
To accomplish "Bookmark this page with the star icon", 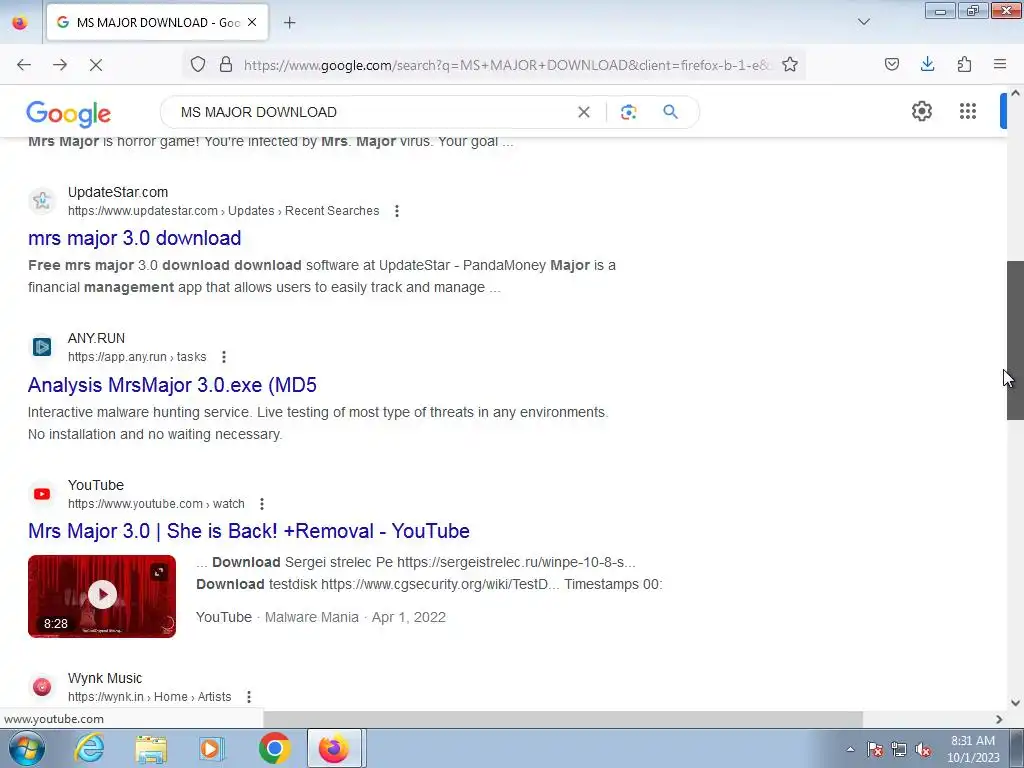I will (x=790, y=64).
